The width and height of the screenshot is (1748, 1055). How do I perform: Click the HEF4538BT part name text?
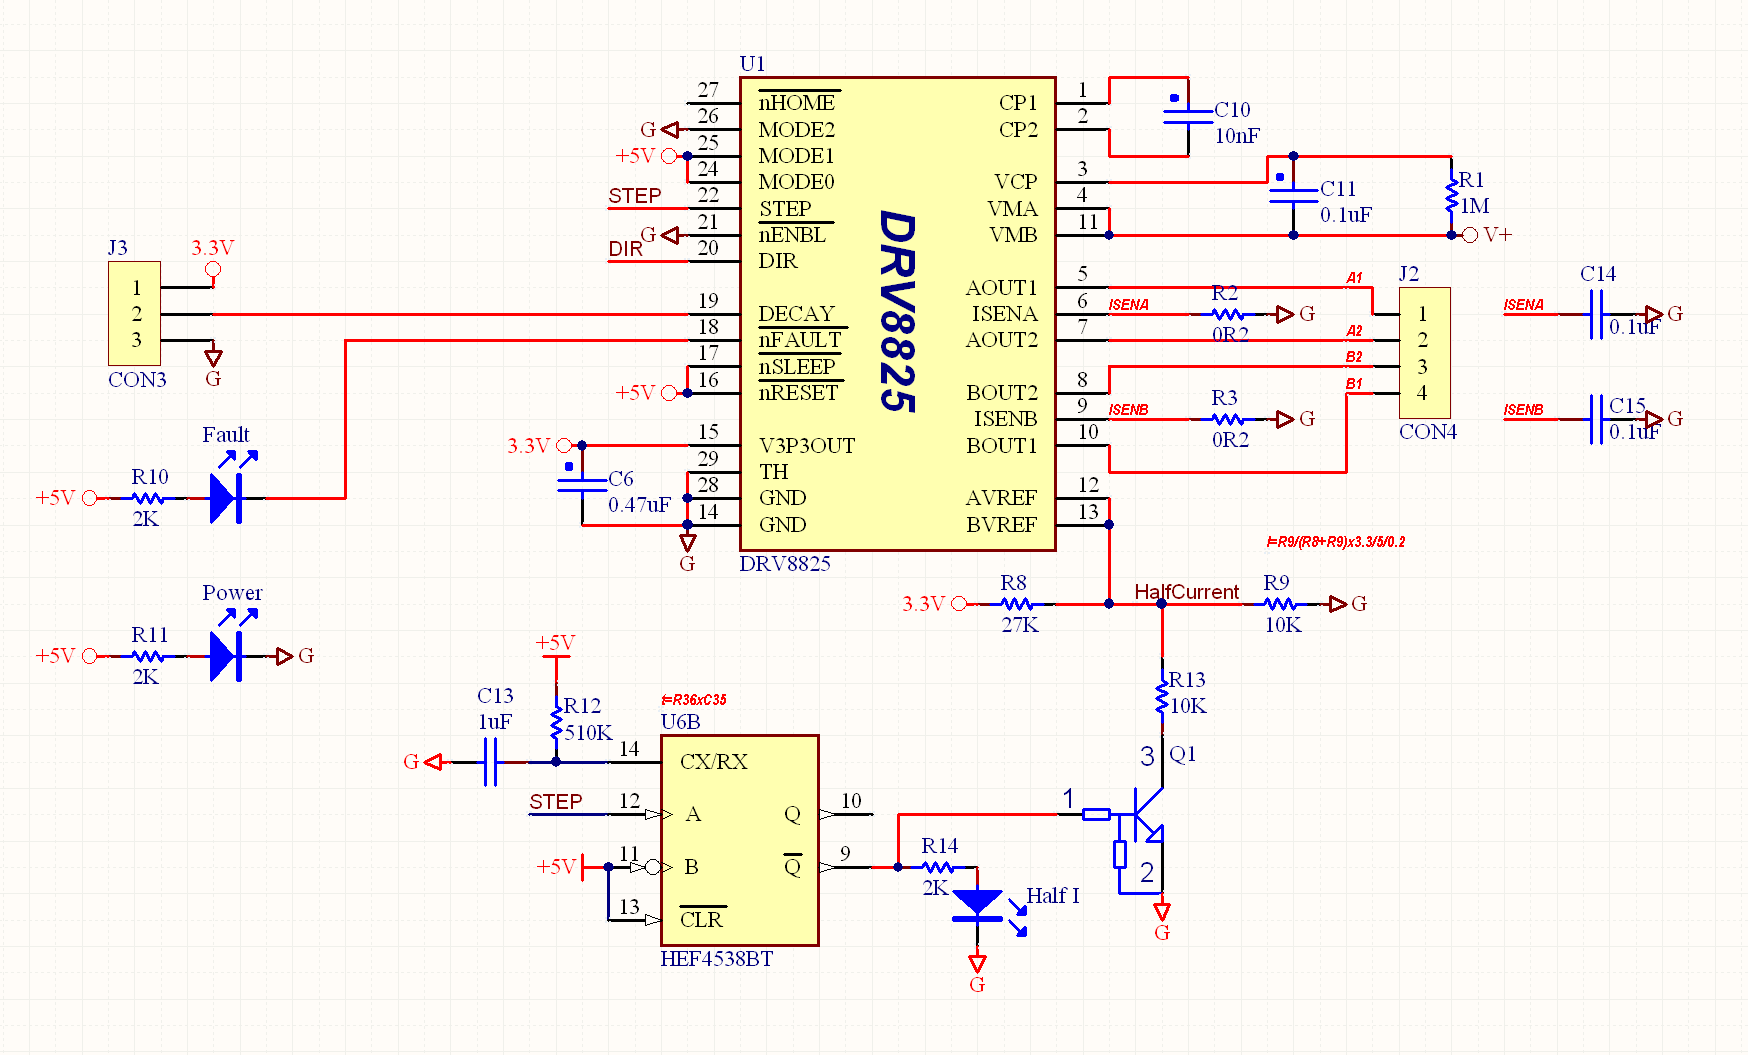tap(717, 959)
